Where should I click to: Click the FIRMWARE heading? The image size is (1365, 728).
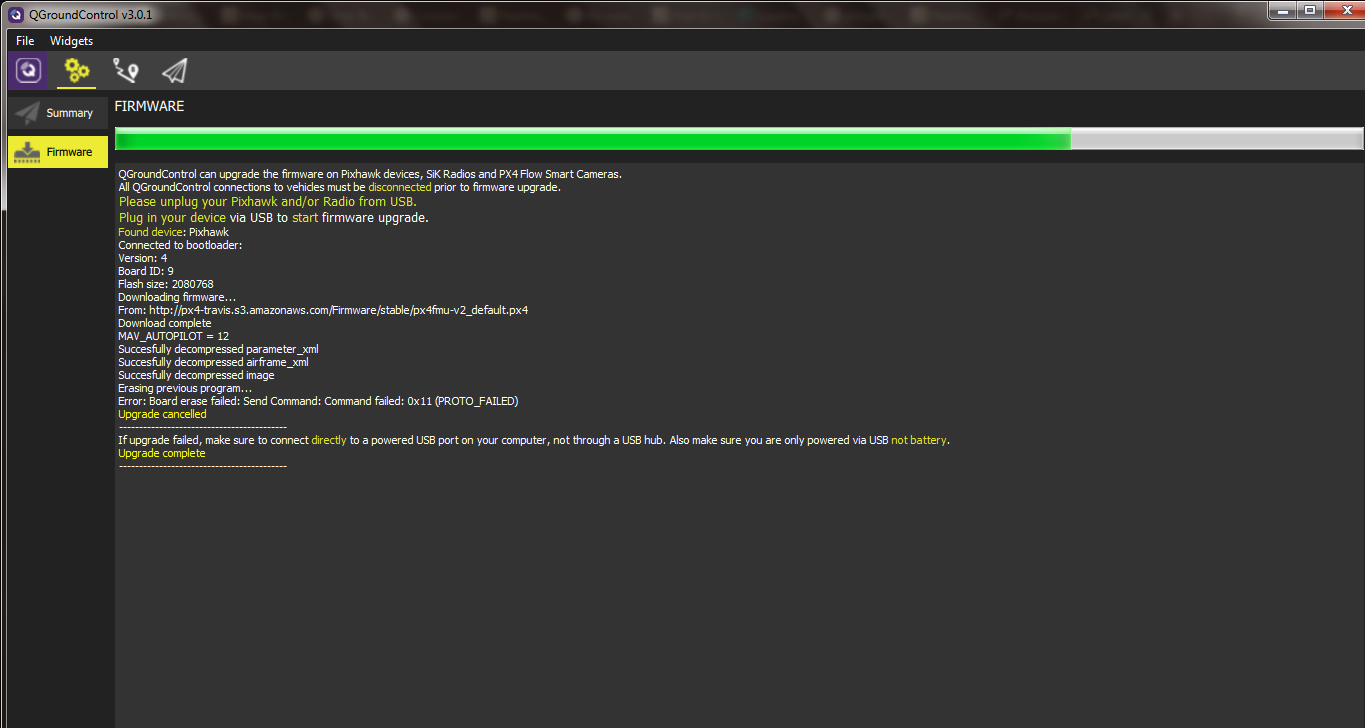coord(149,106)
